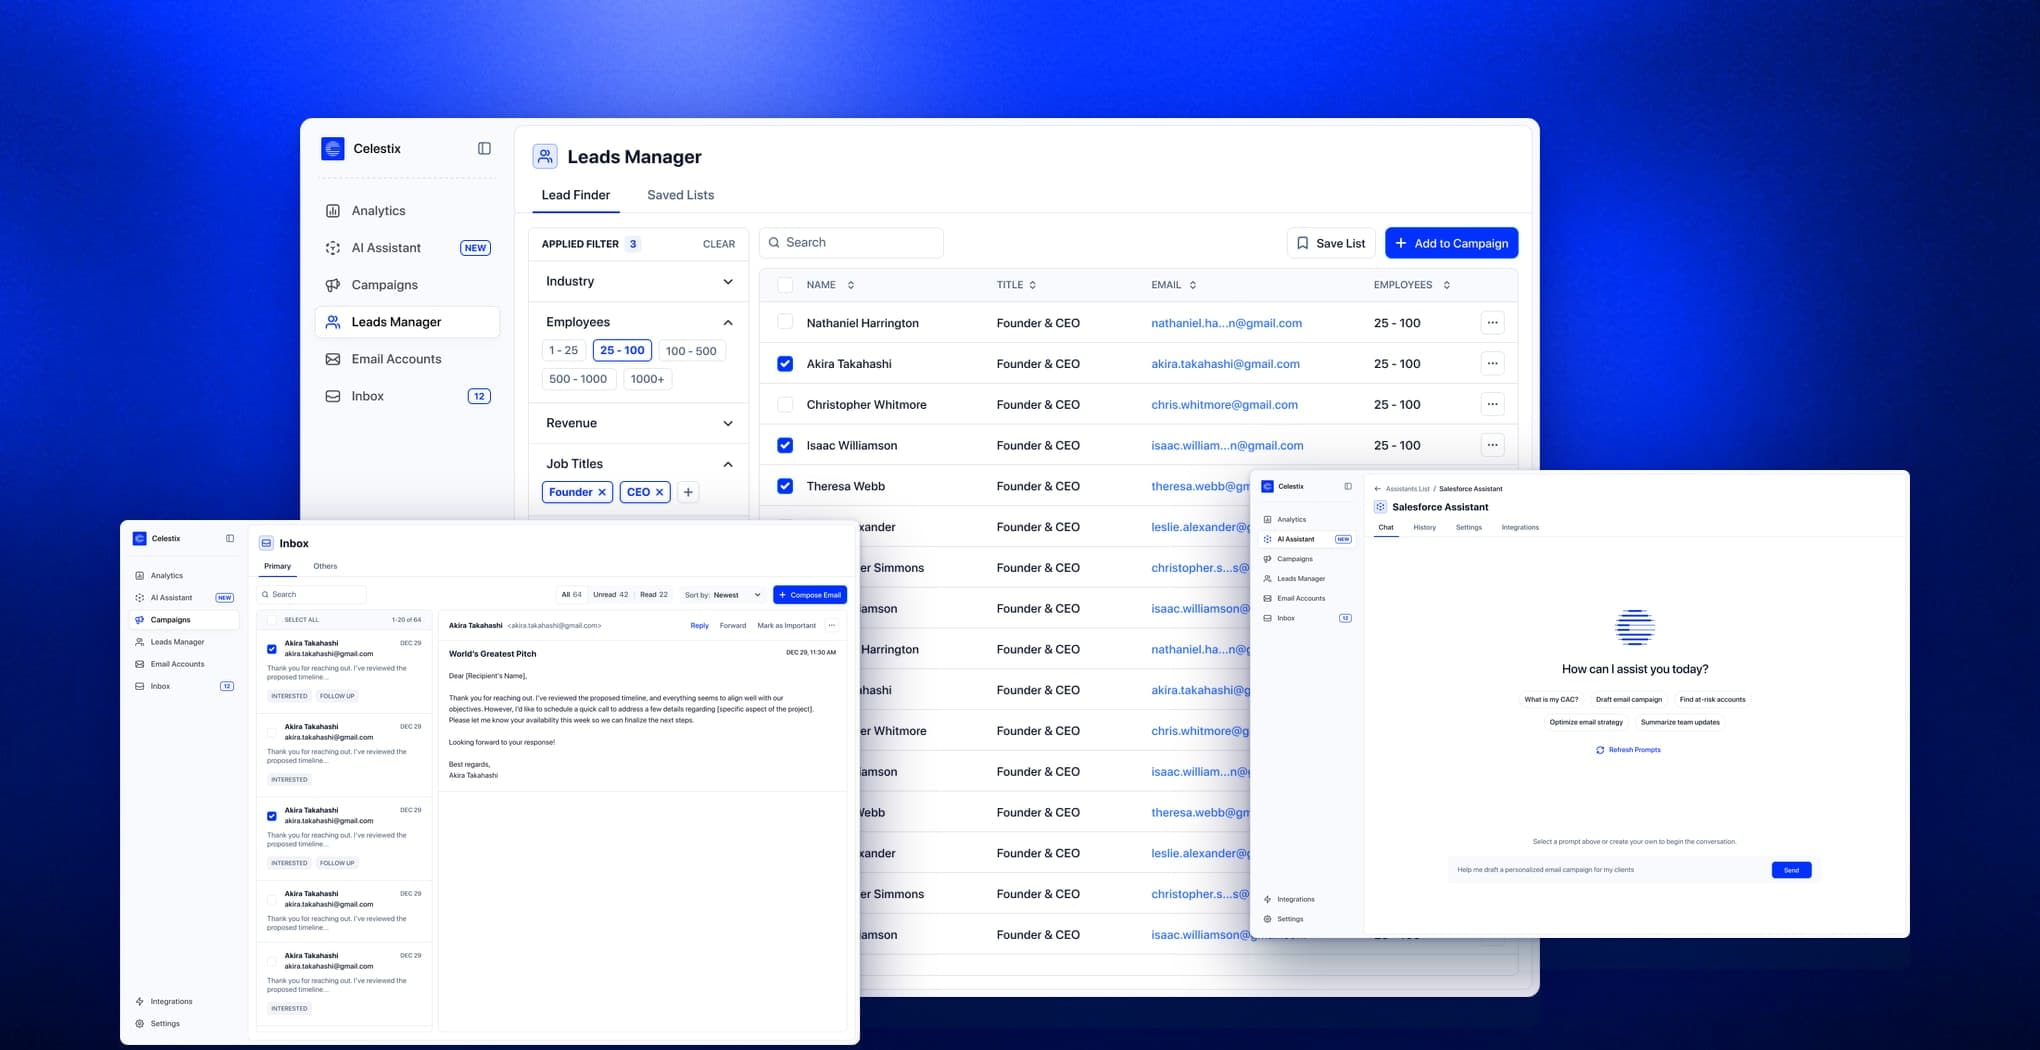This screenshot has width=2040, height=1050.
Task: Collapse the Employees filter section
Action: [728, 322]
